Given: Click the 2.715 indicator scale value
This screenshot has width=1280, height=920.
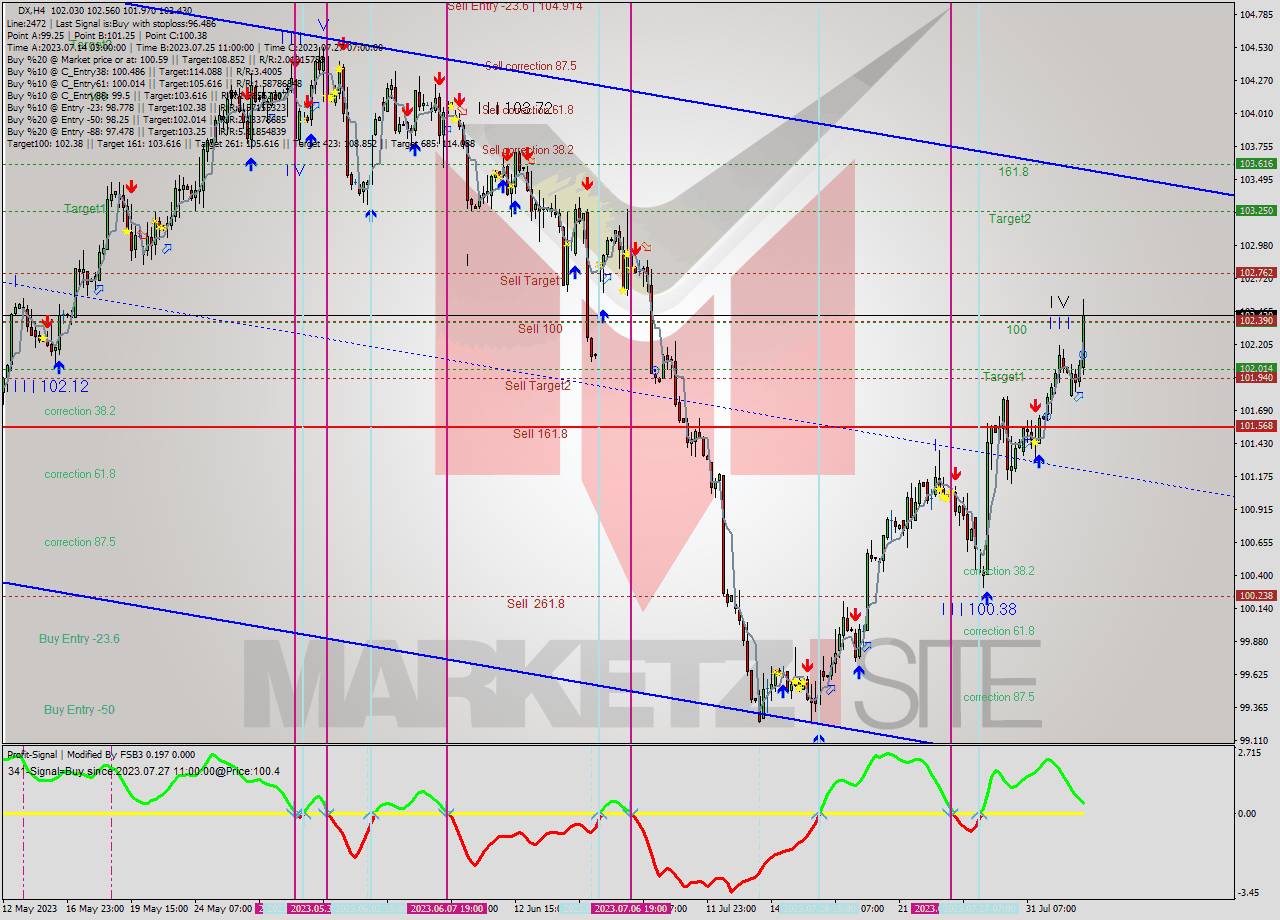Looking at the screenshot, I should coord(1251,752).
